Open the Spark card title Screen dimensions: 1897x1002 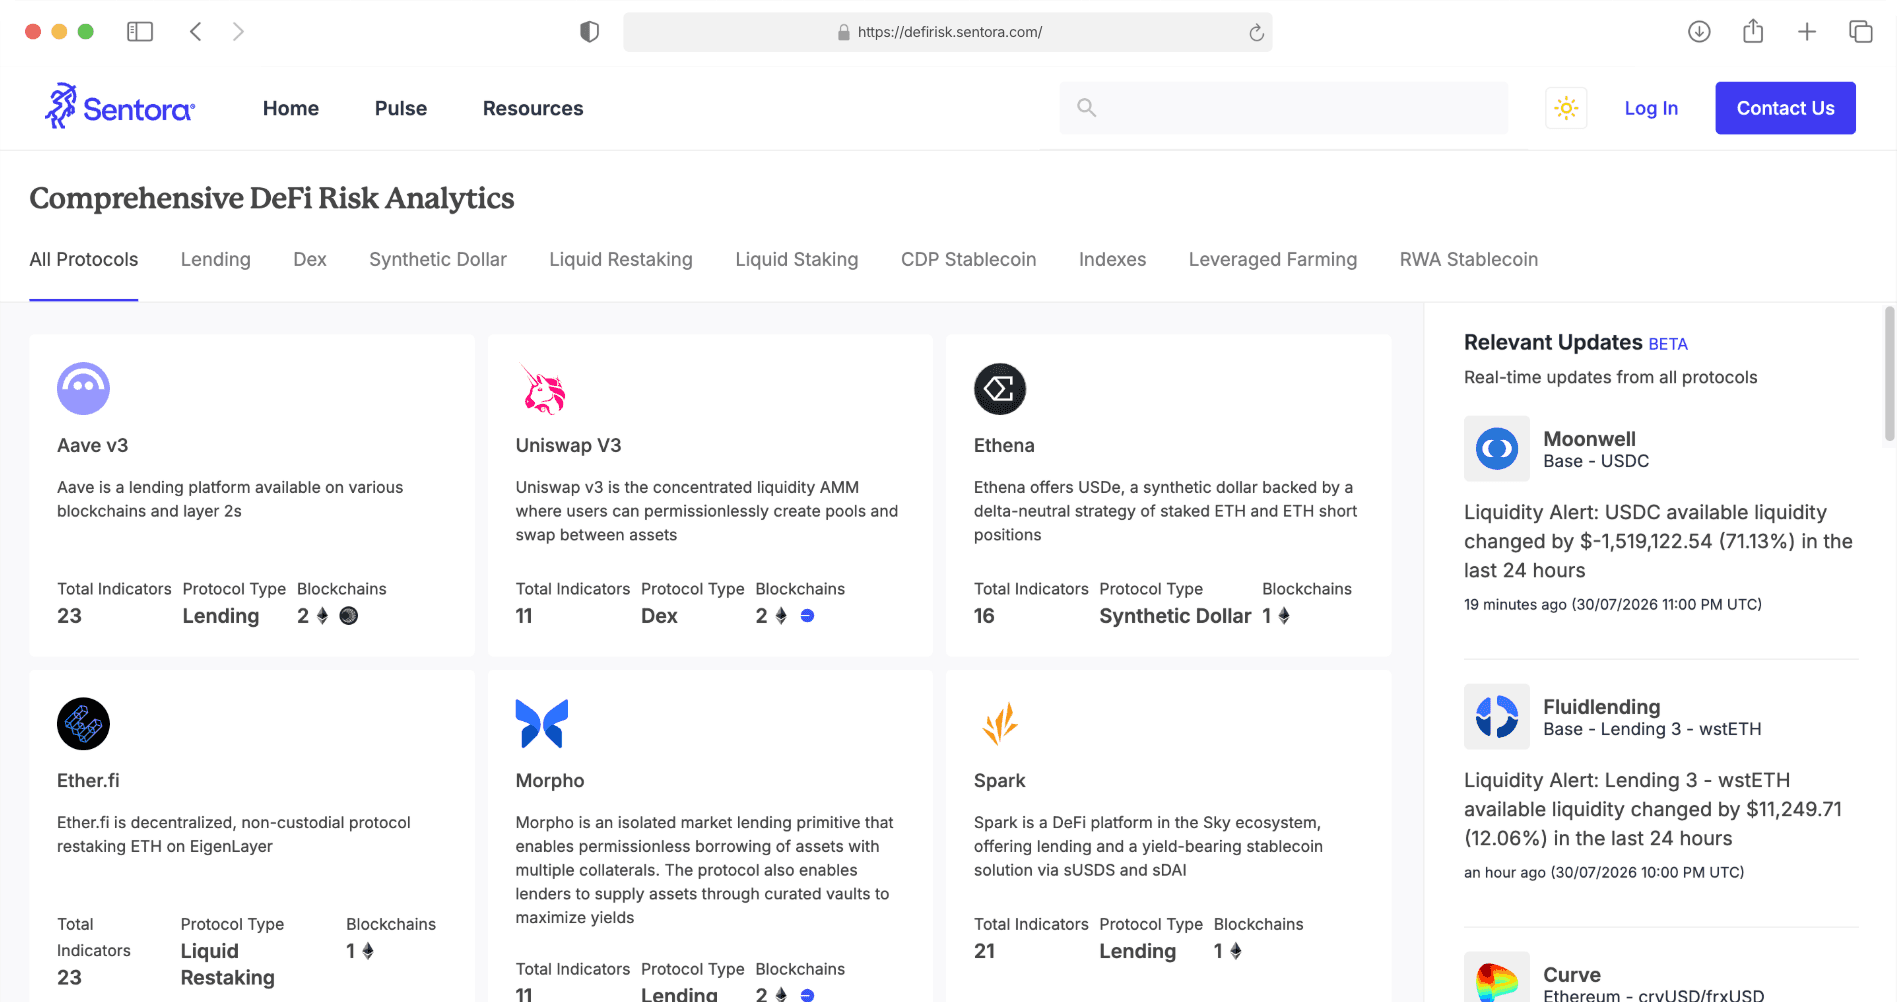coord(1000,781)
